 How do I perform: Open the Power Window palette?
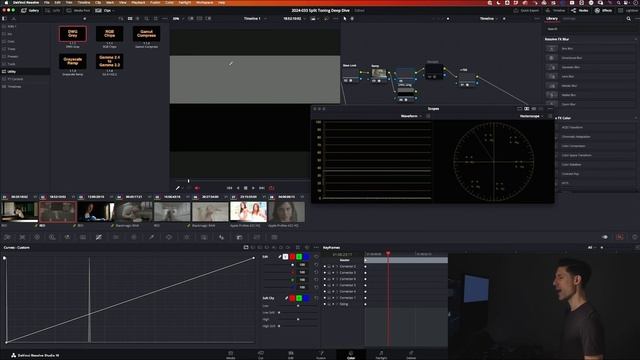pos(169,237)
